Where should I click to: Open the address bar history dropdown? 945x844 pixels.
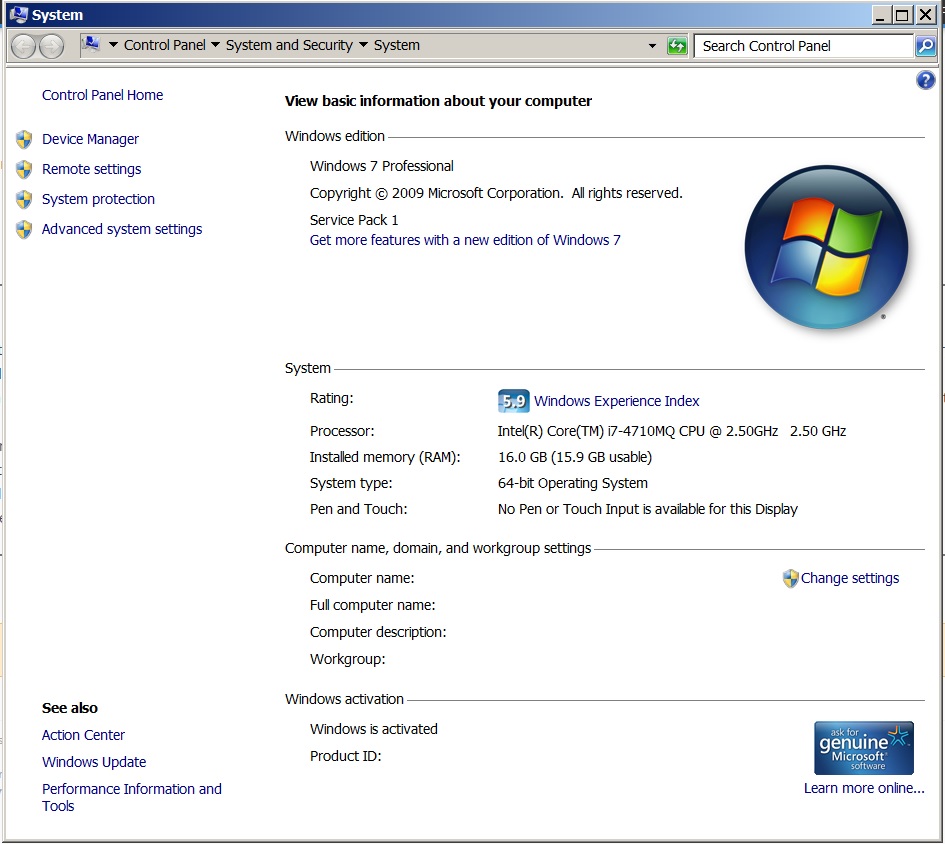coord(652,46)
